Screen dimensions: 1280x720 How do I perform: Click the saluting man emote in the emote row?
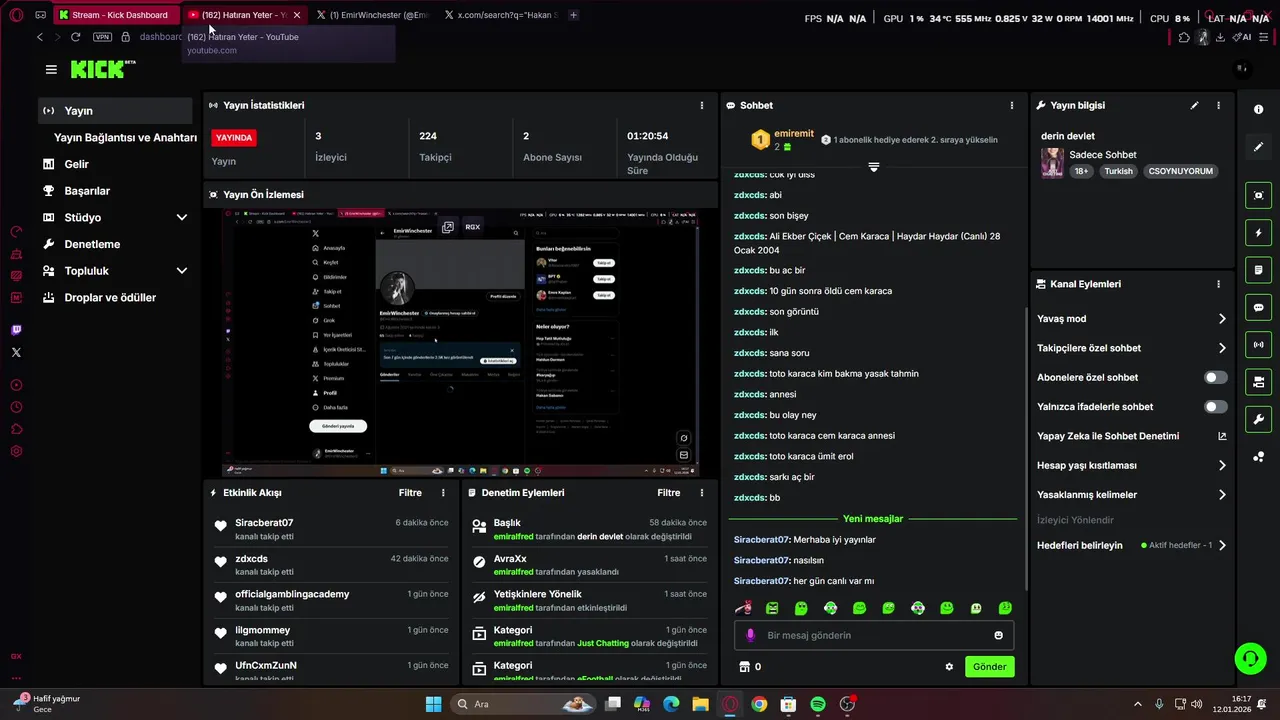[743, 608]
